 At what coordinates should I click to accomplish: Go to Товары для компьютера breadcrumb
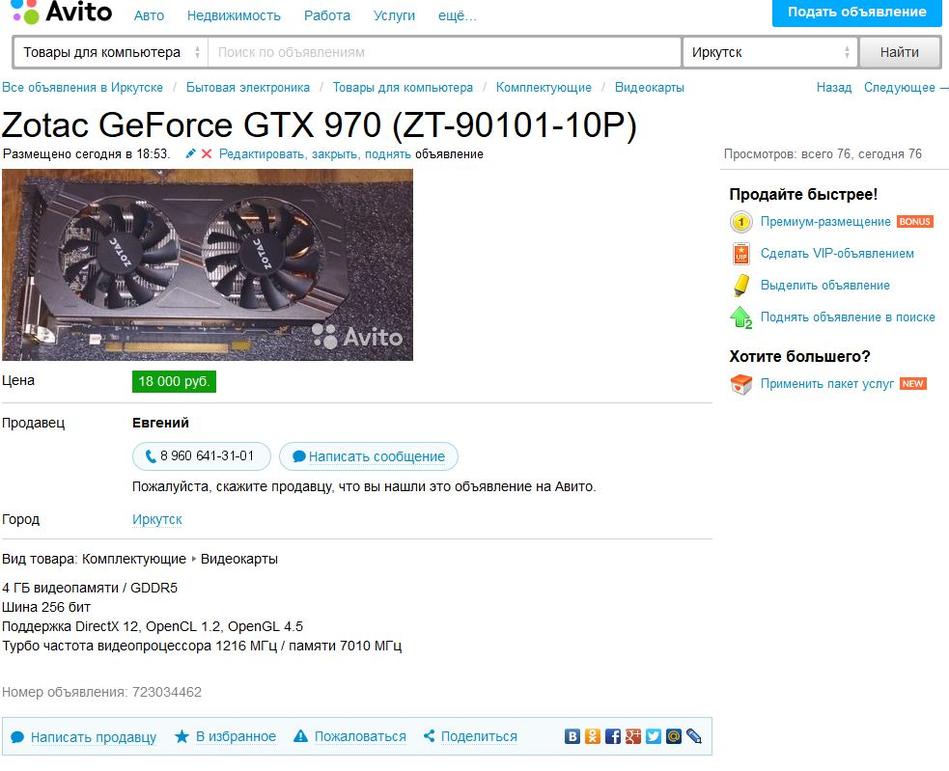point(402,88)
